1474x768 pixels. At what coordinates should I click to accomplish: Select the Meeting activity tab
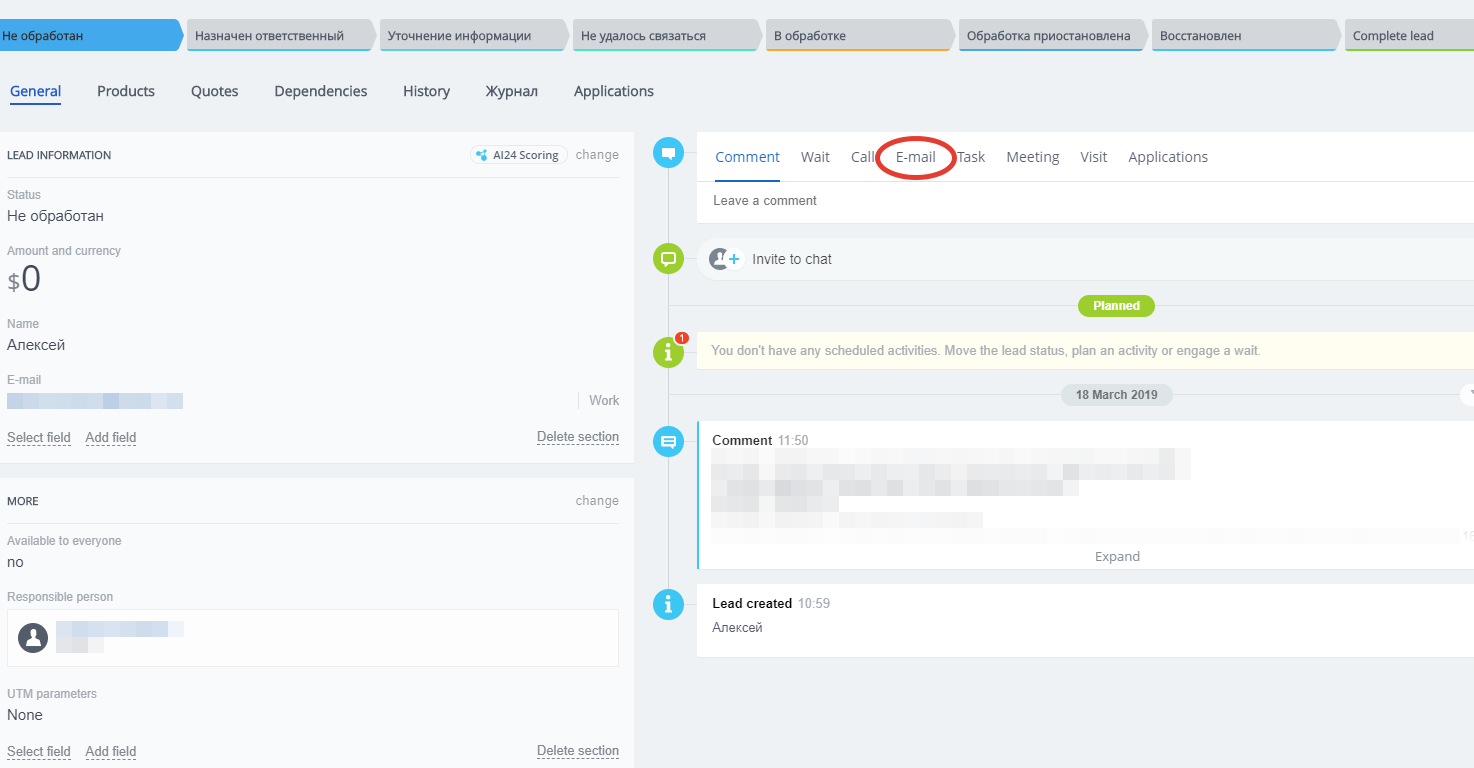[x=1033, y=157]
